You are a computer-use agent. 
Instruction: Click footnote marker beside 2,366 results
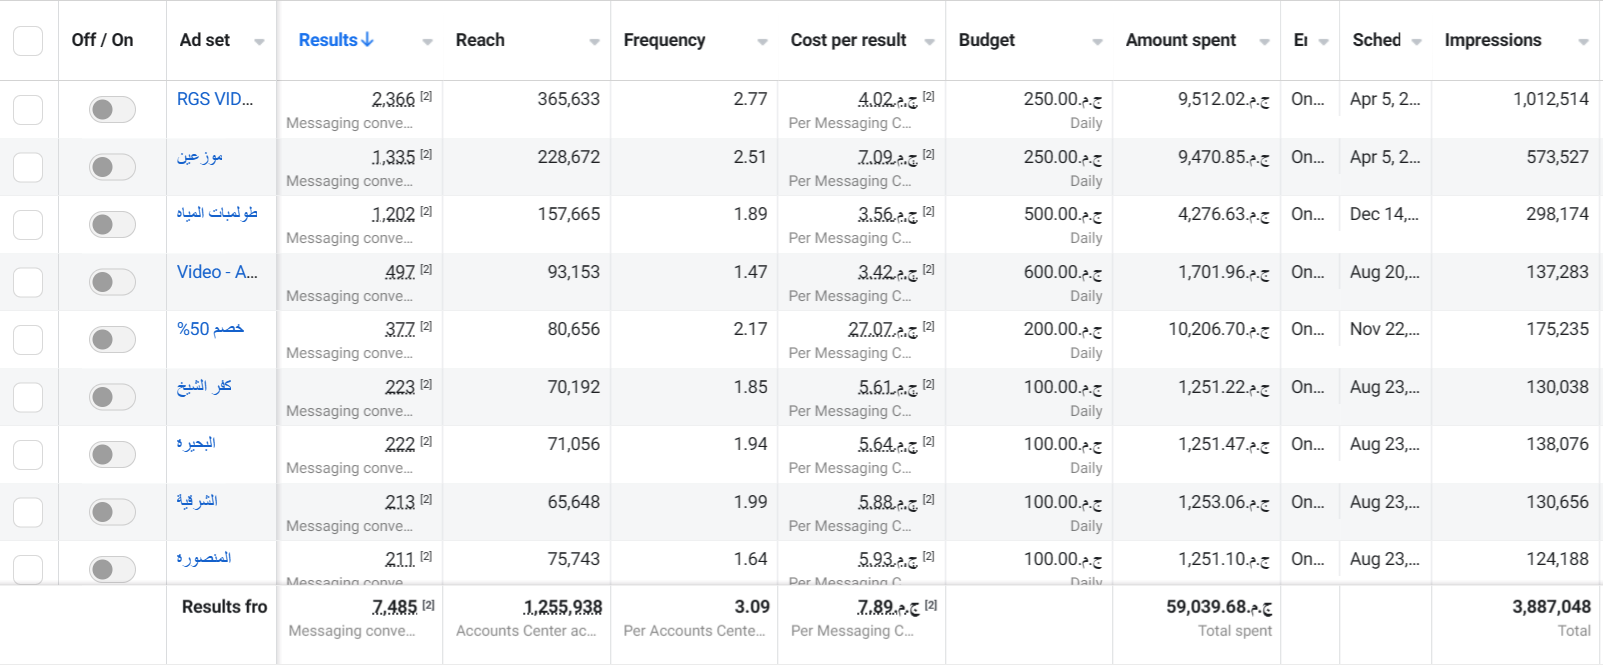coord(426,96)
